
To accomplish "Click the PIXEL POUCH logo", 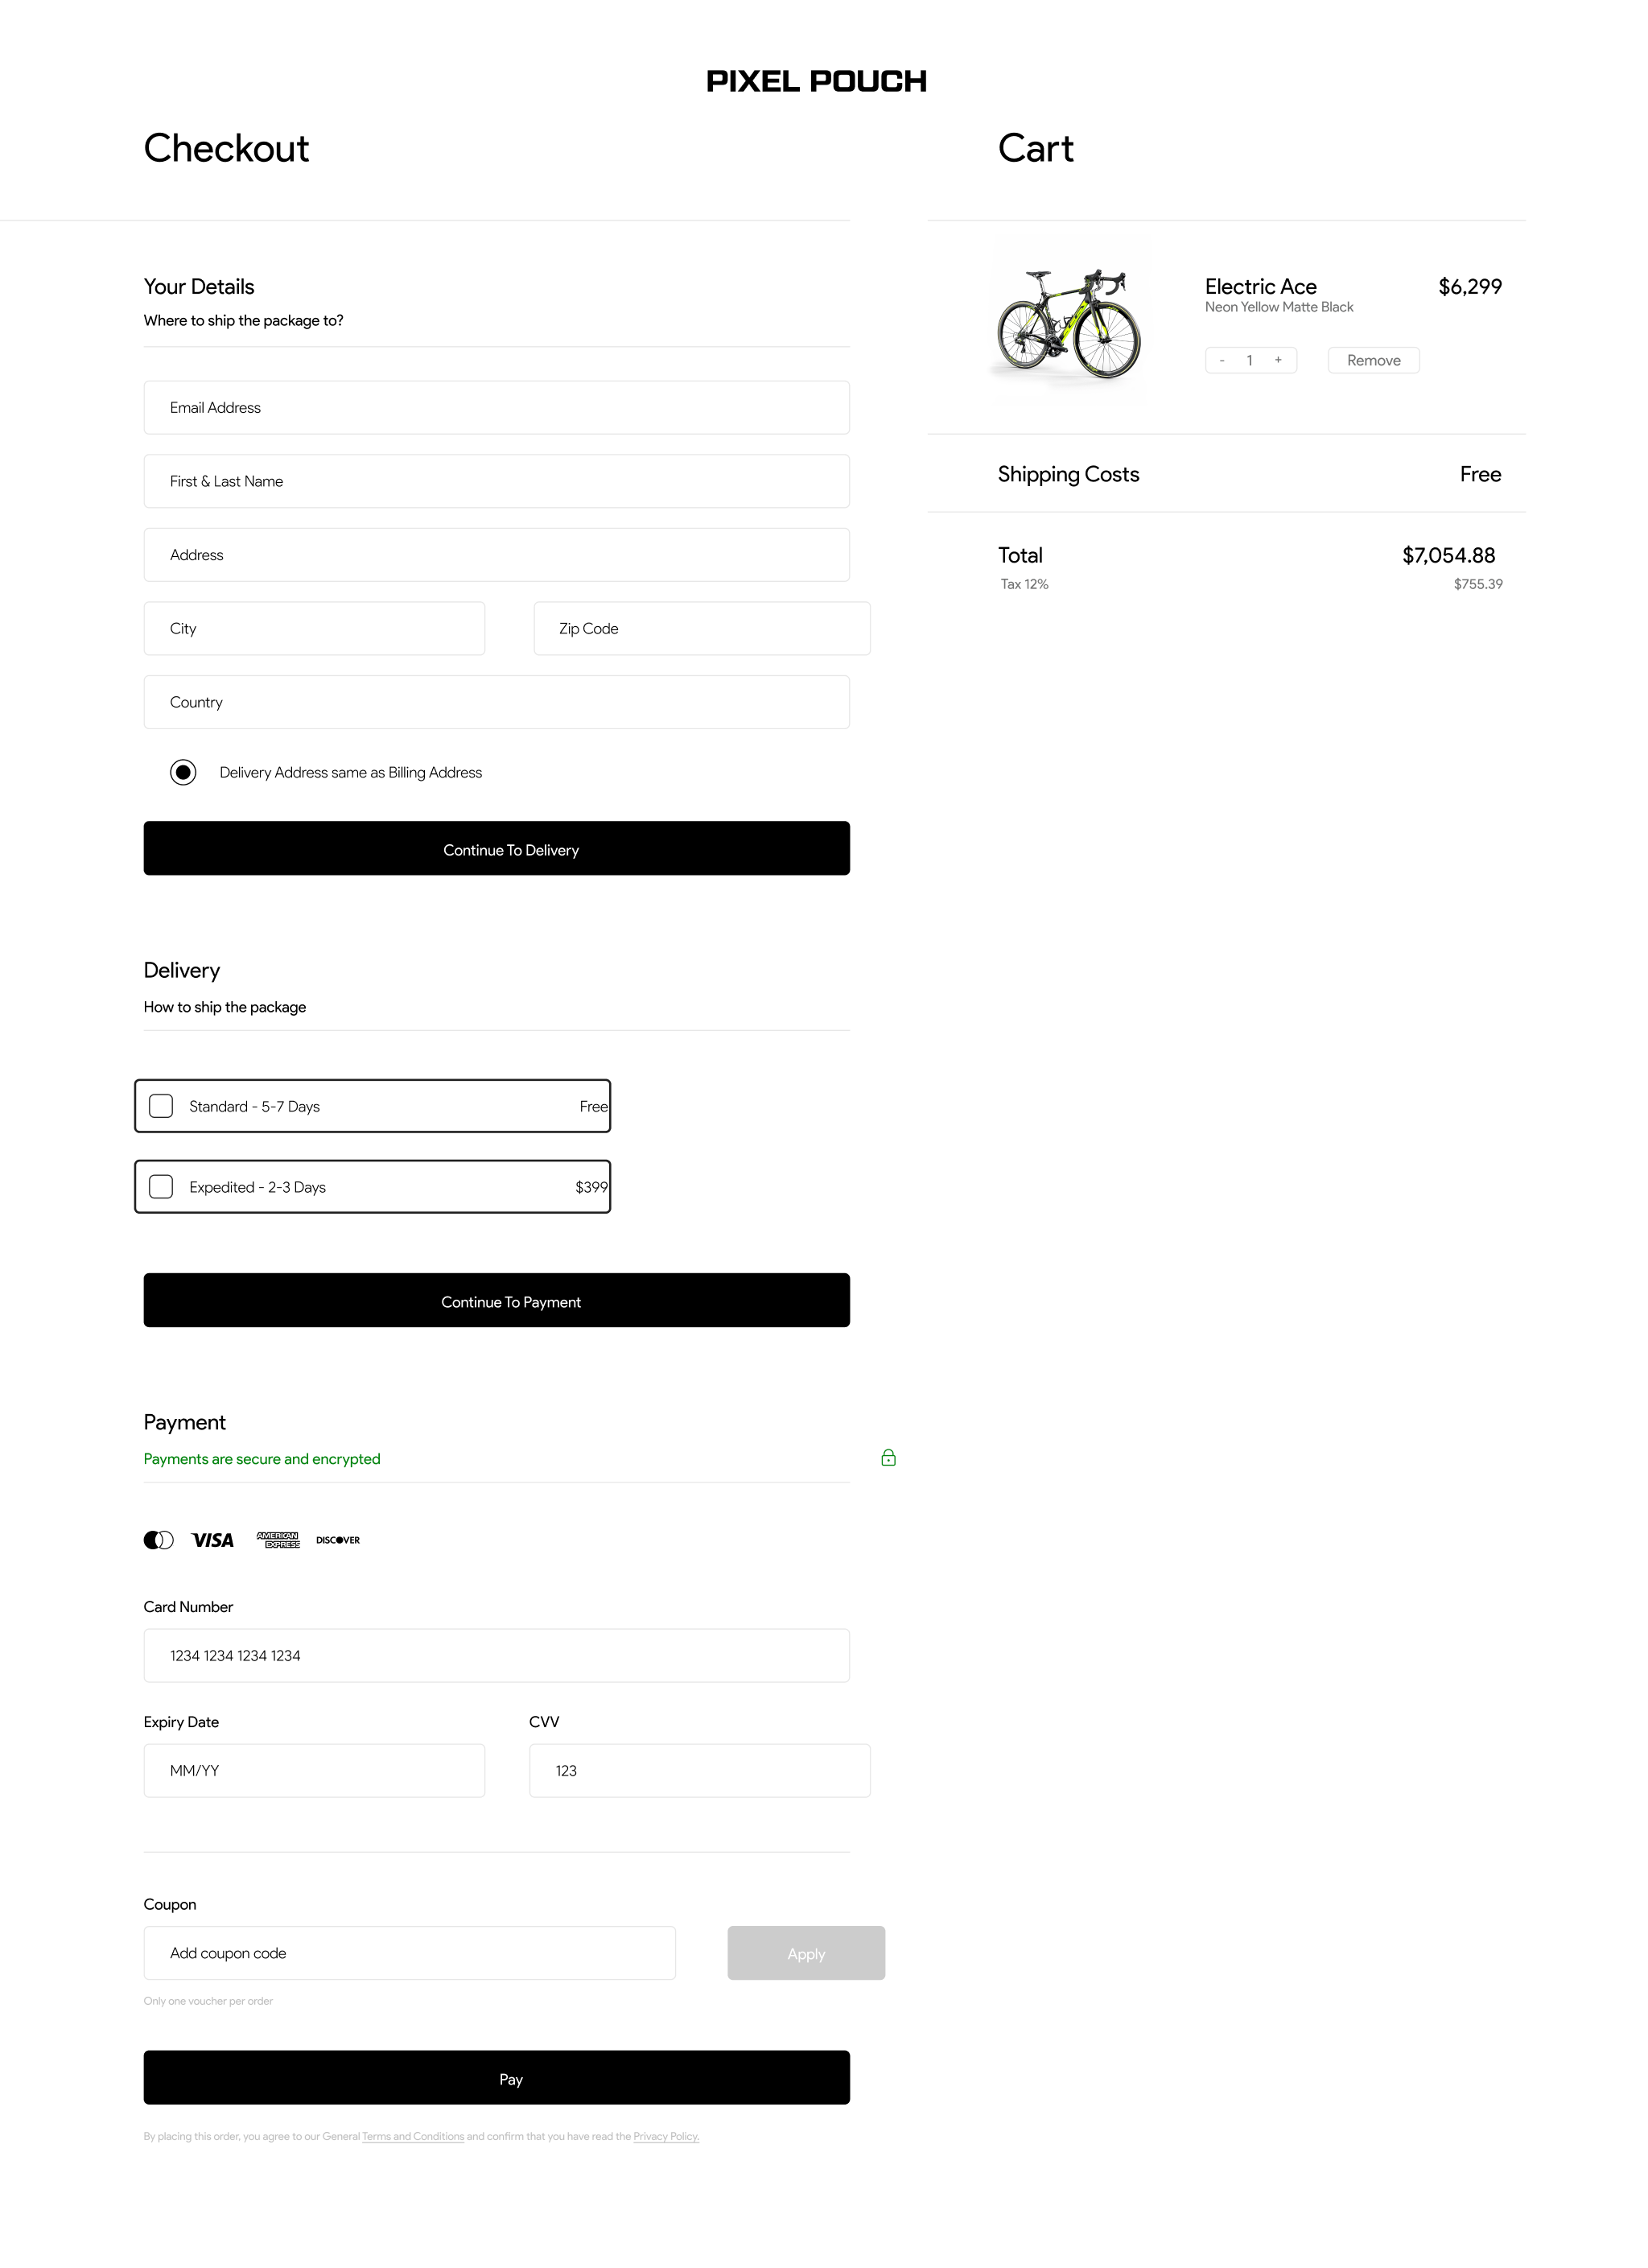I will click(817, 80).
